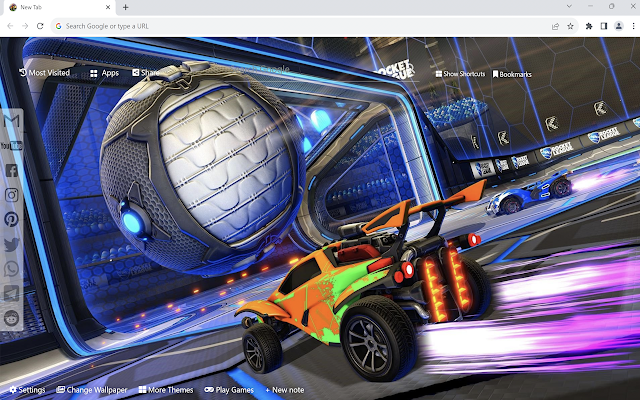
Task: Open Chrome three-dot menu
Action: click(633, 26)
